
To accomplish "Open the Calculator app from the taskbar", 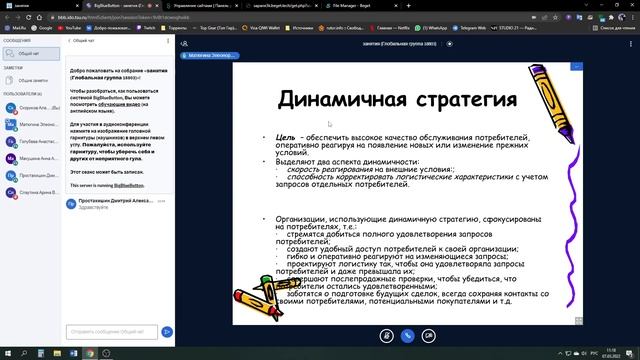I will (41, 353).
